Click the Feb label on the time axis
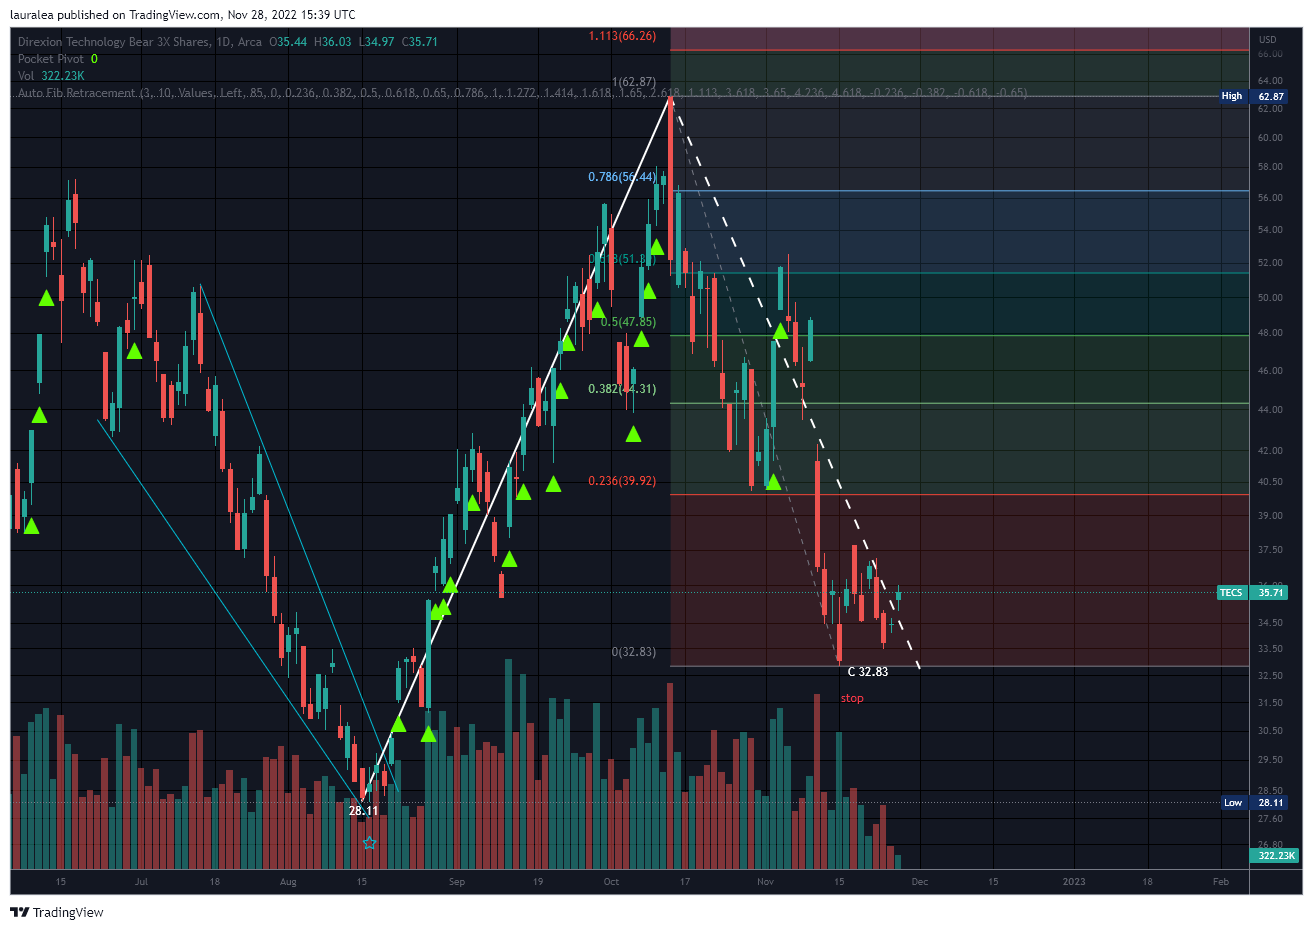 click(x=1221, y=882)
